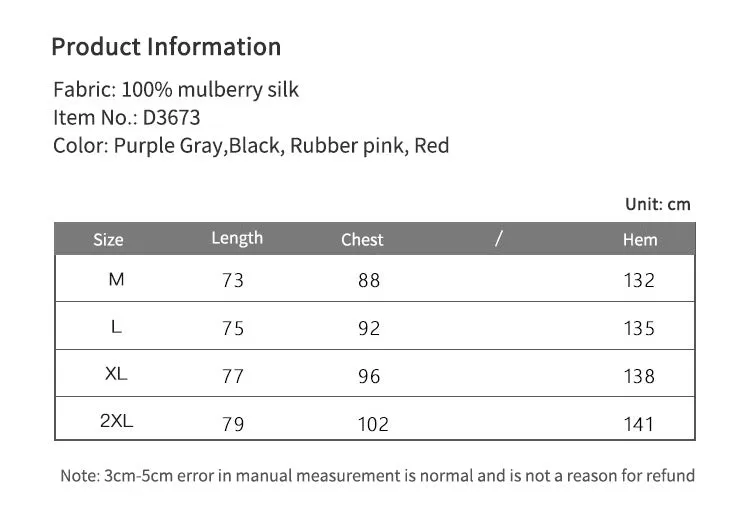Click the Item No.: D3673 text
This screenshot has height=513, width=750.
127,118
